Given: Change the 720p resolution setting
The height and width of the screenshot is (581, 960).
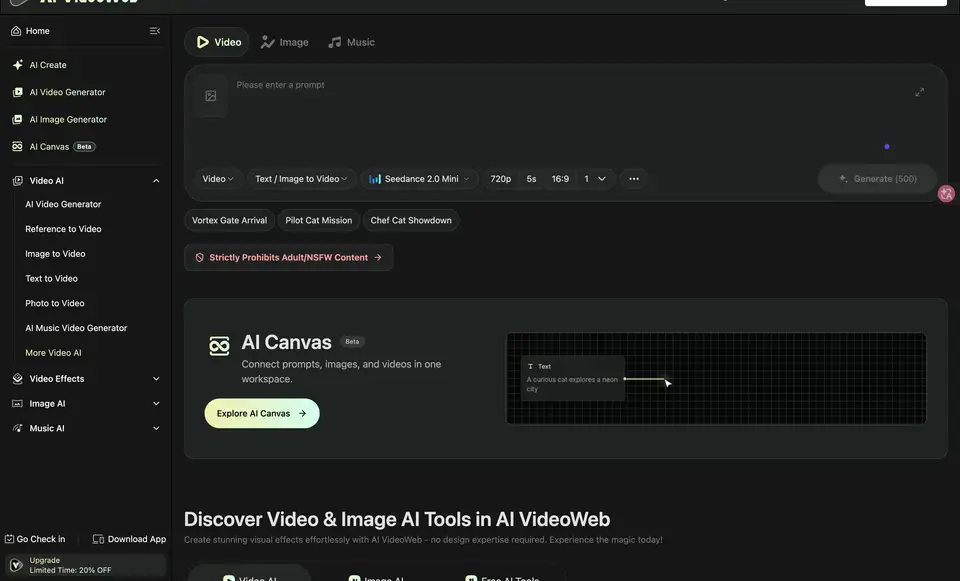Looking at the screenshot, I should click(500, 179).
